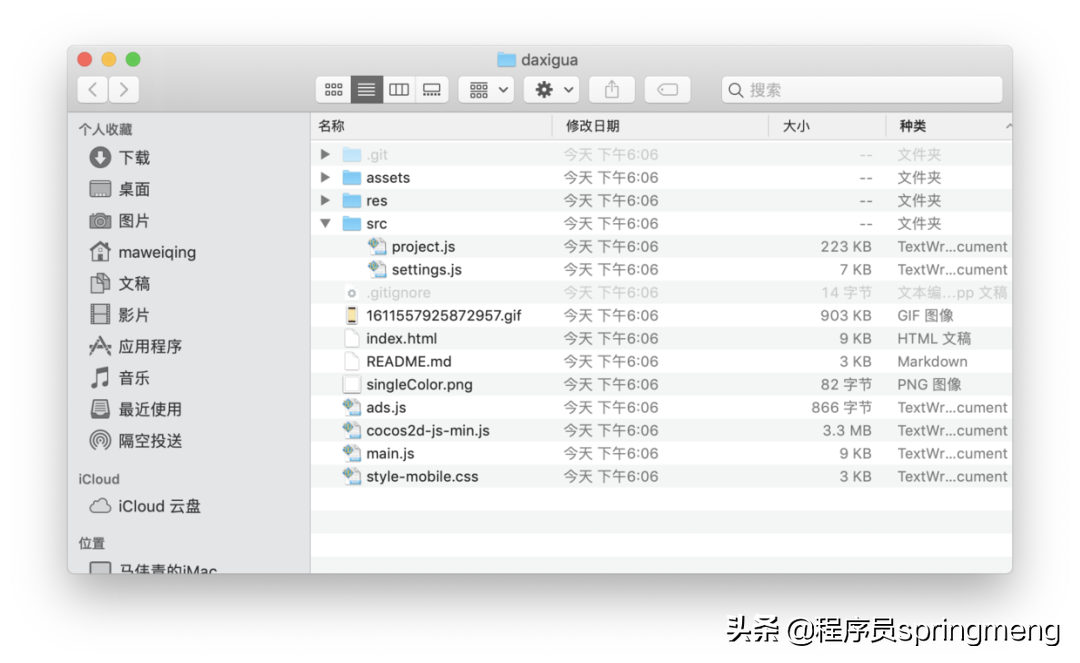
Task: Select the src folder icon
Action: click(x=352, y=223)
